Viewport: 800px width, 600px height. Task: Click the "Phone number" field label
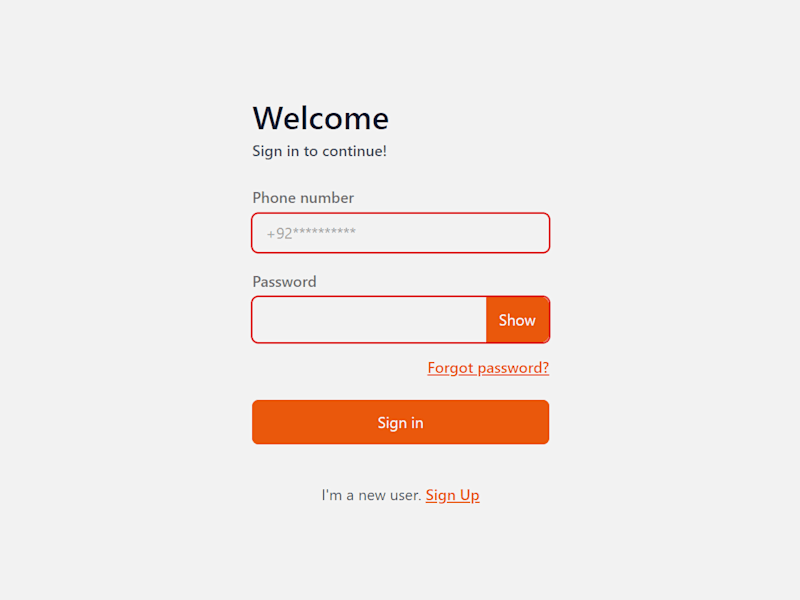pyautogui.click(x=303, y=198)
